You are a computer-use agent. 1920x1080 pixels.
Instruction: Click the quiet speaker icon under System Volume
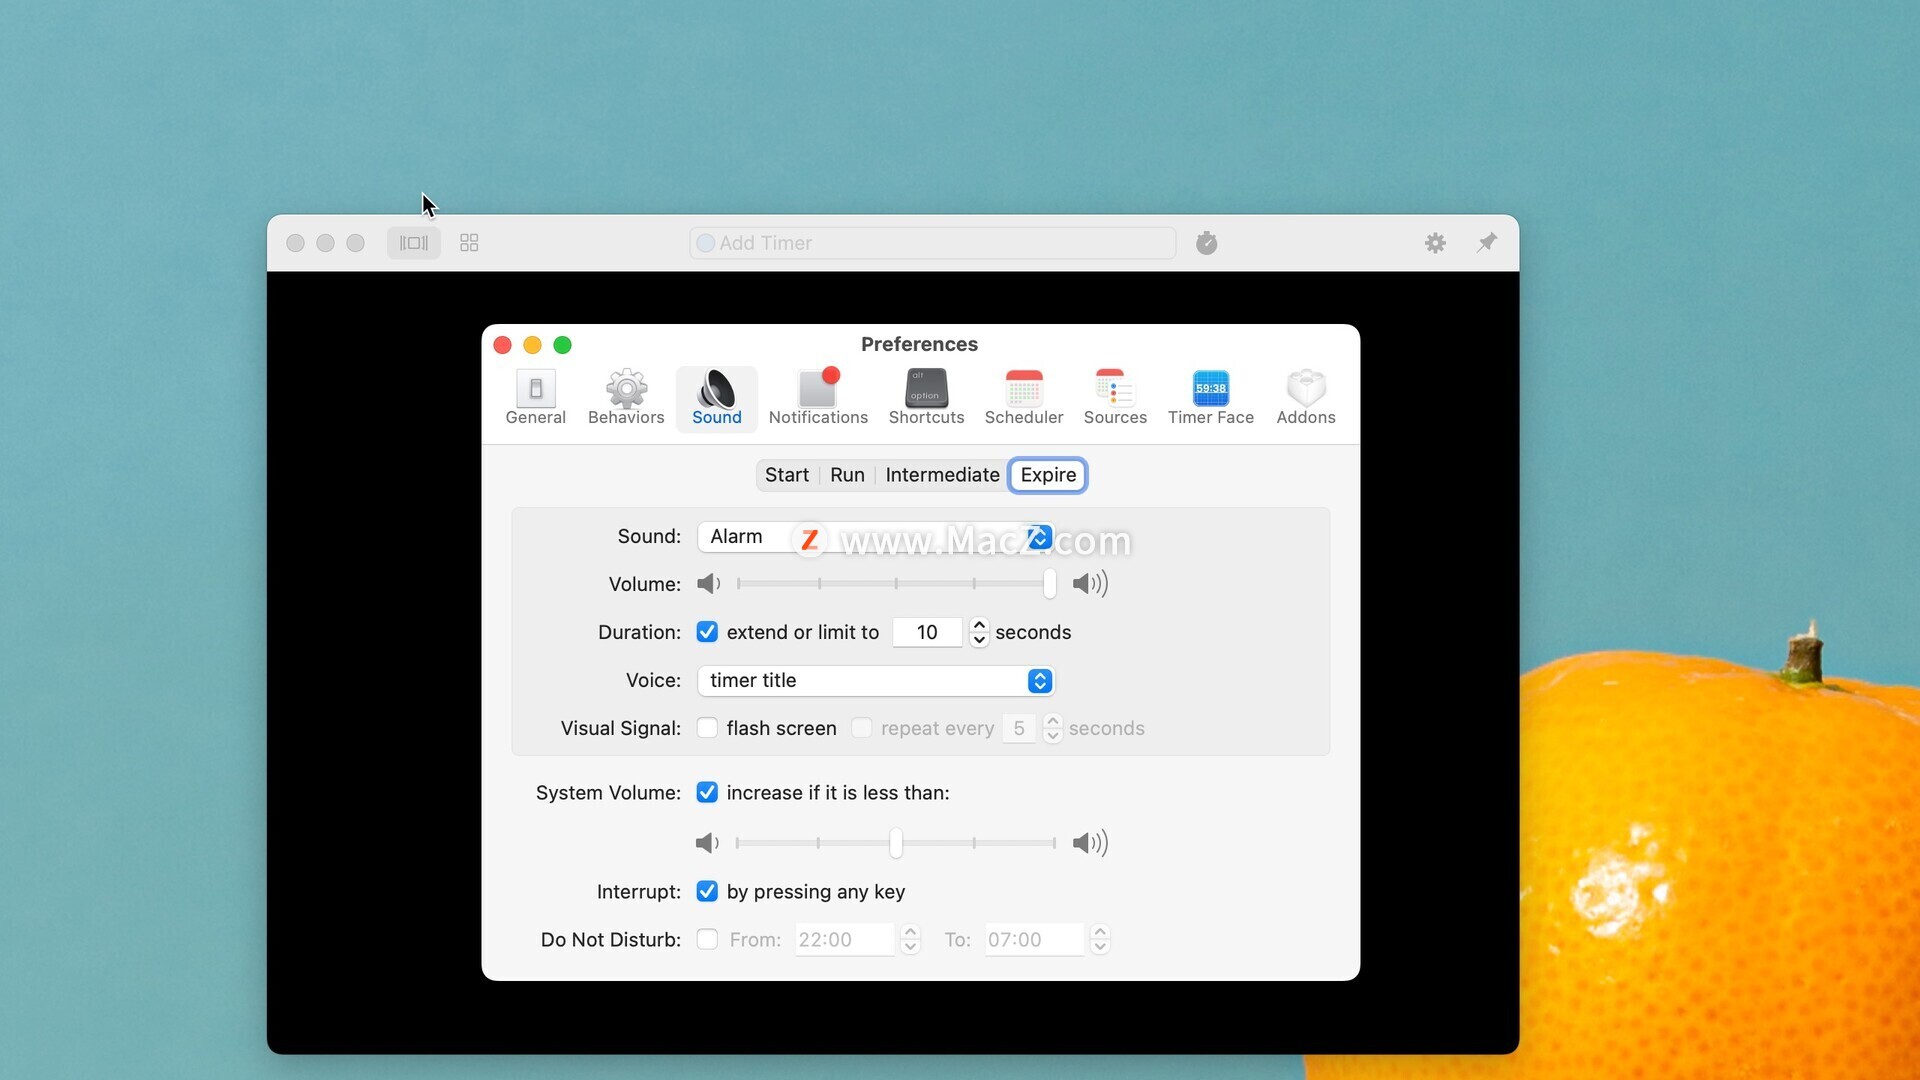click(x=707, y=843)
